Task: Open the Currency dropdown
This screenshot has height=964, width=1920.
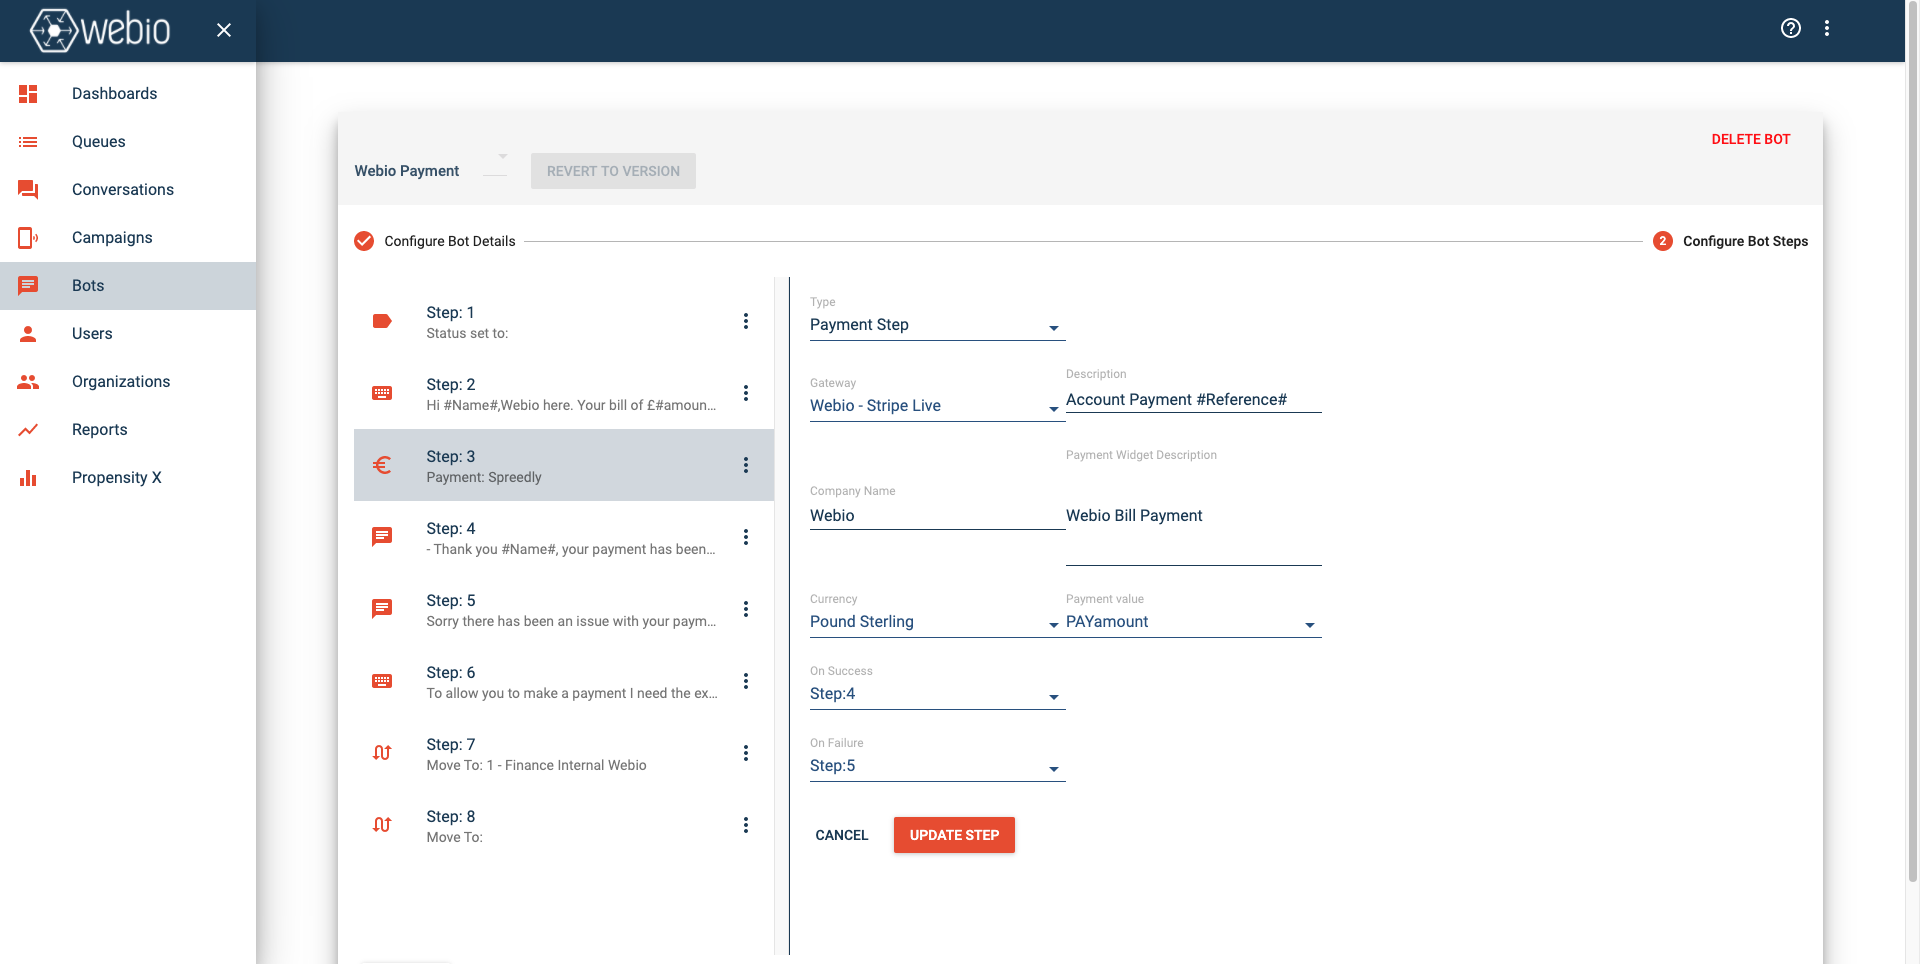Action: (937, 622)
